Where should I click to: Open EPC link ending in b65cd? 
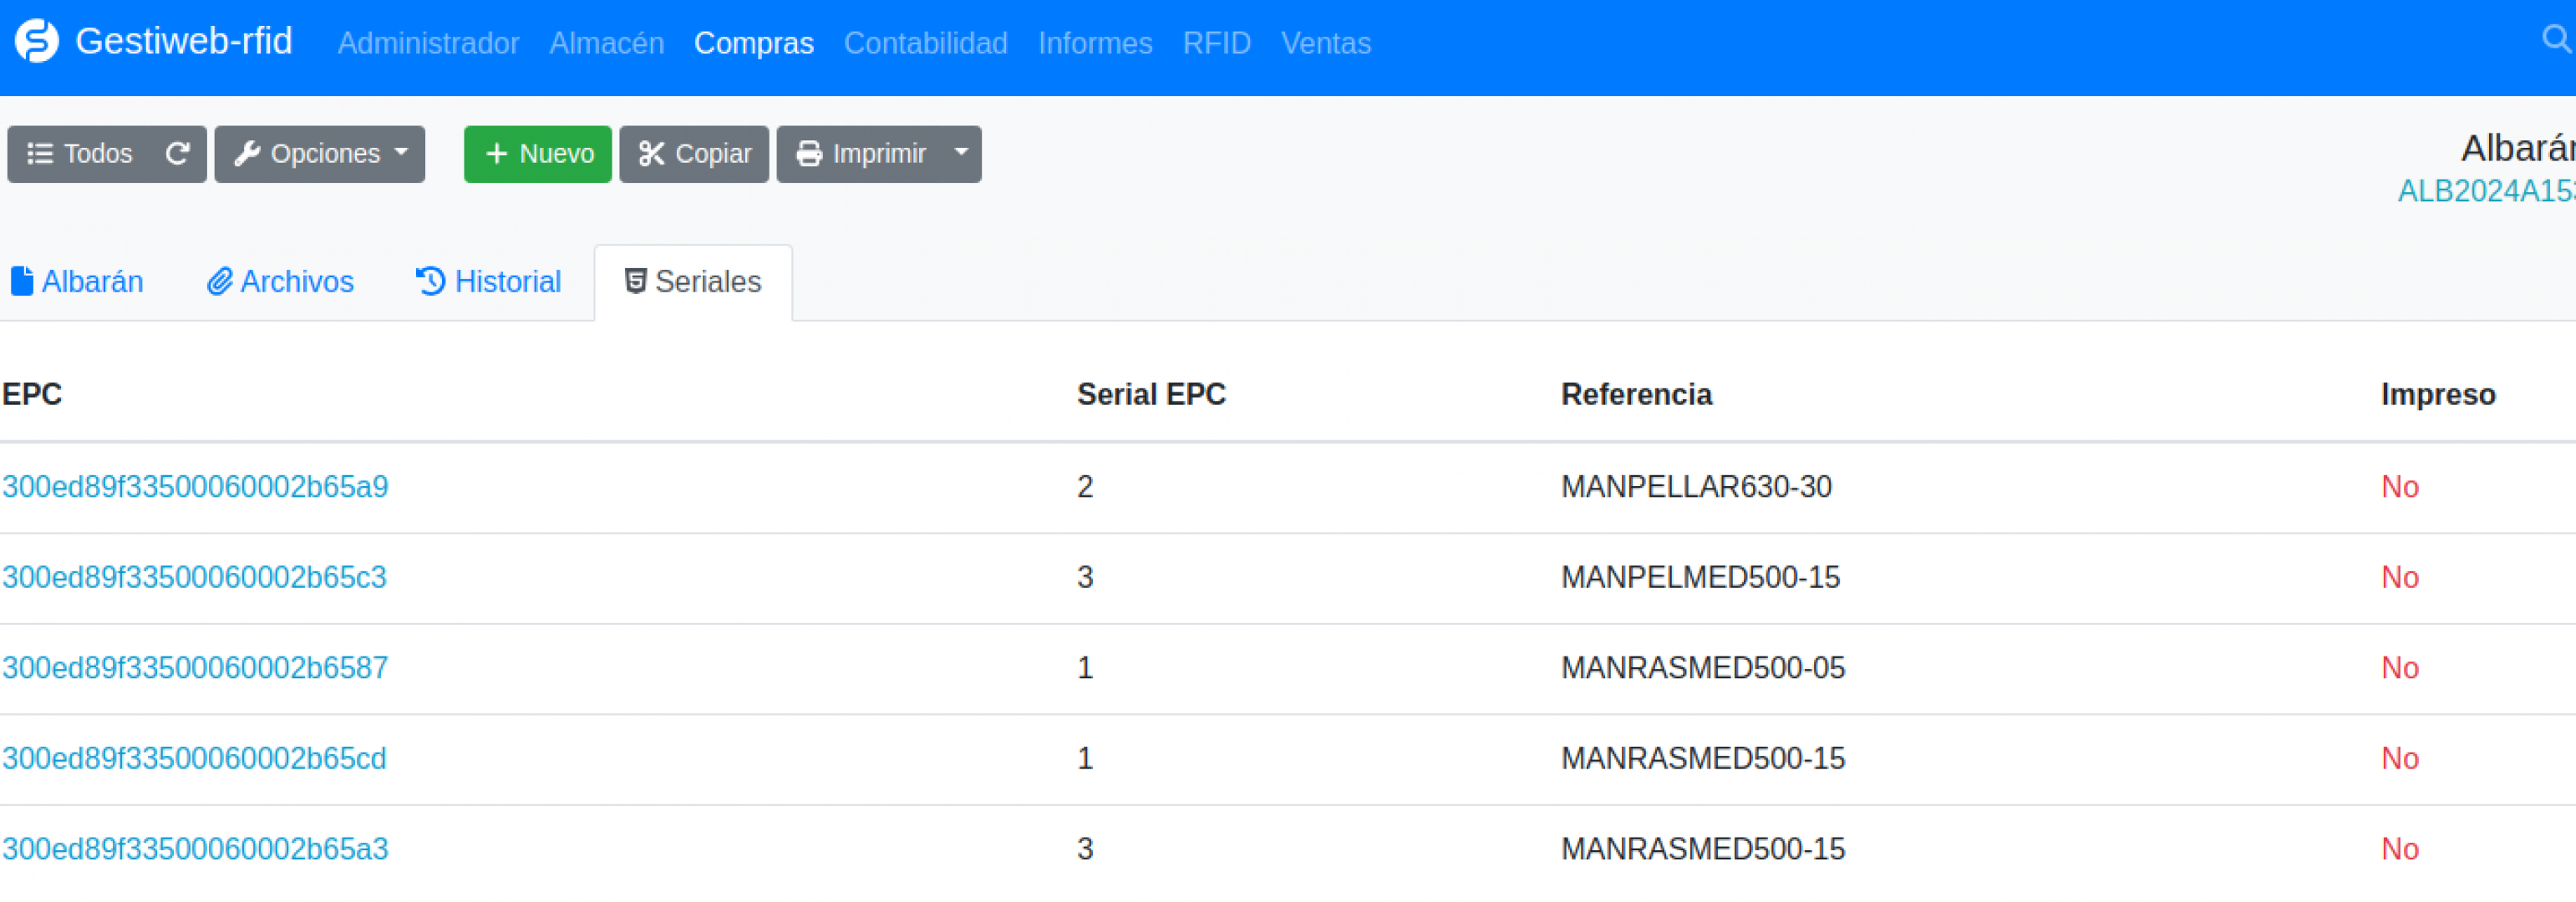(194, 759)
